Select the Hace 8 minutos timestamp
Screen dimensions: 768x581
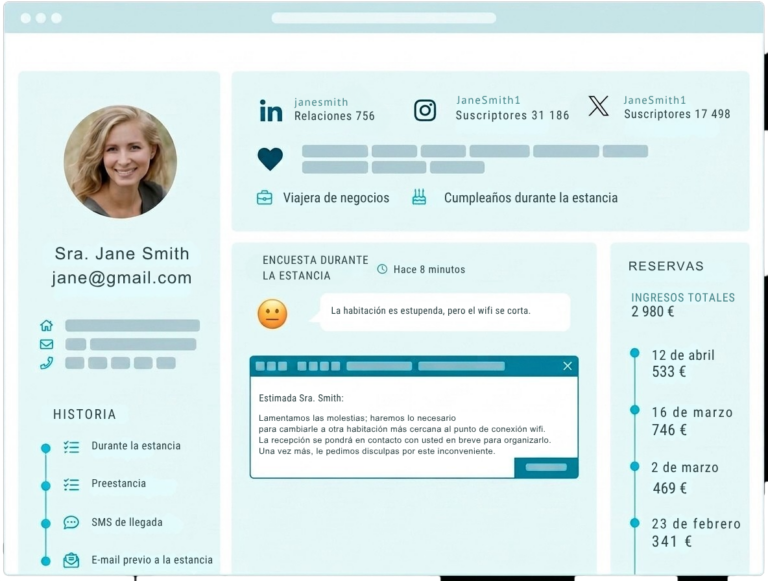pyautogui.click(x=429, y=269)
